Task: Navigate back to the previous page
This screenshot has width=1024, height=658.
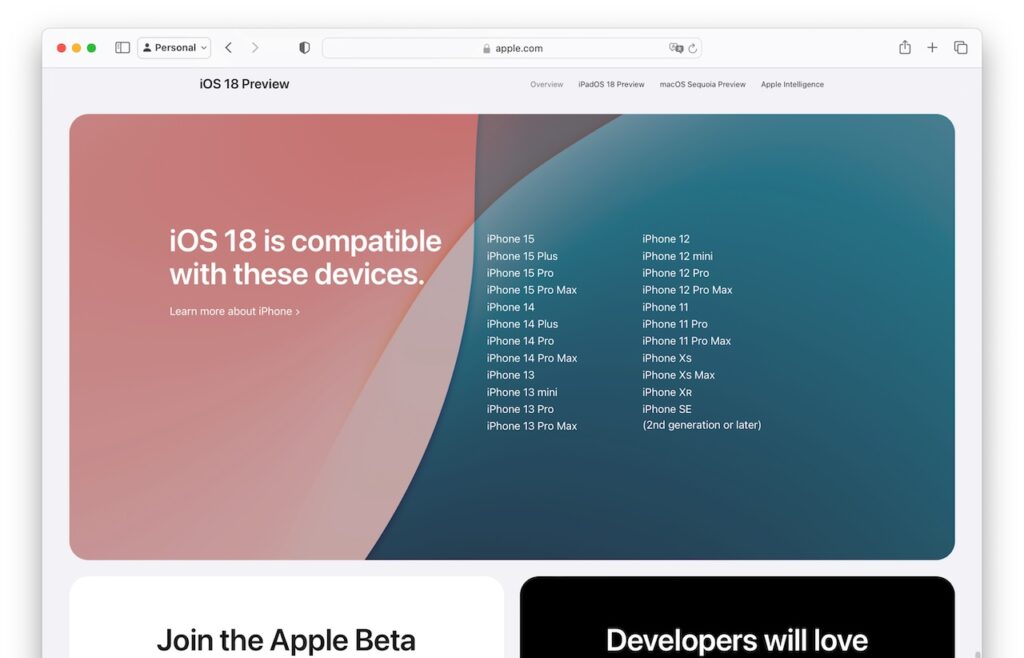Action: coord(228,47)
